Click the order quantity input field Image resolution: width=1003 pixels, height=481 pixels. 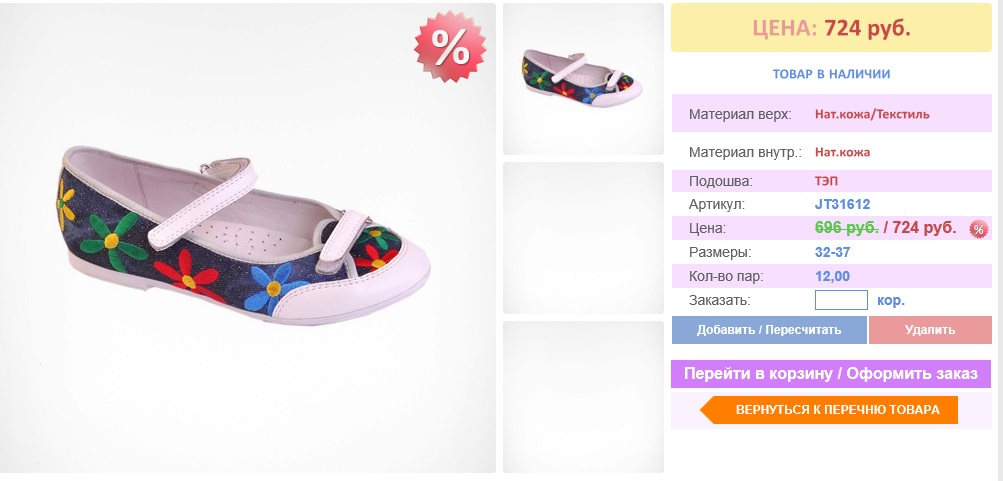coord(841,300)
